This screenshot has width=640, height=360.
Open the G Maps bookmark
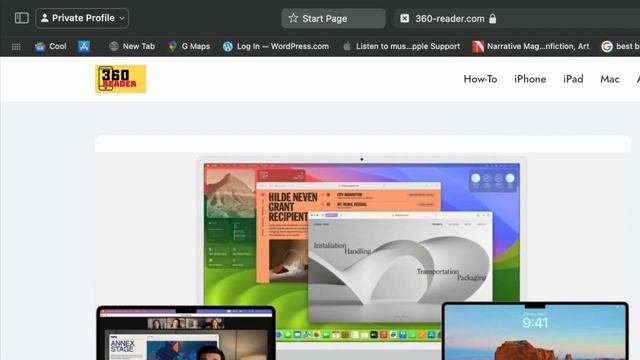tap(189, 47)
